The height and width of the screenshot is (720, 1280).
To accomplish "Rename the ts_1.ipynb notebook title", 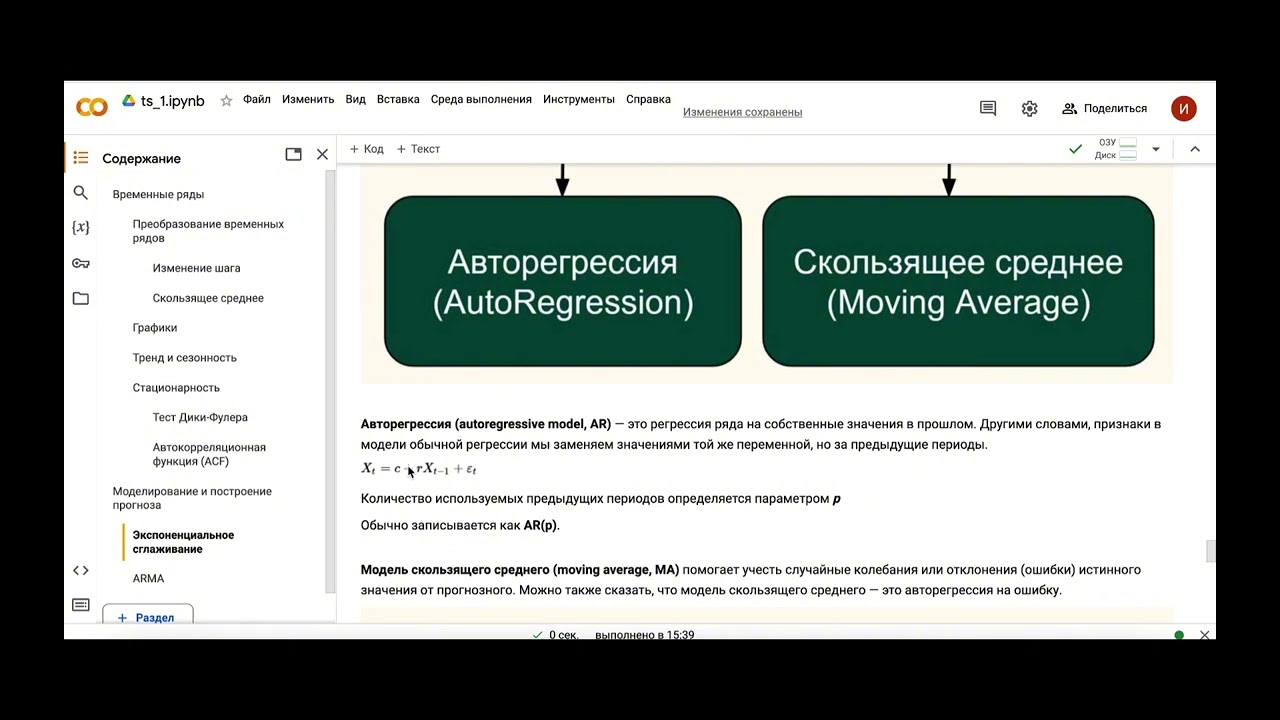I will 172,101.
